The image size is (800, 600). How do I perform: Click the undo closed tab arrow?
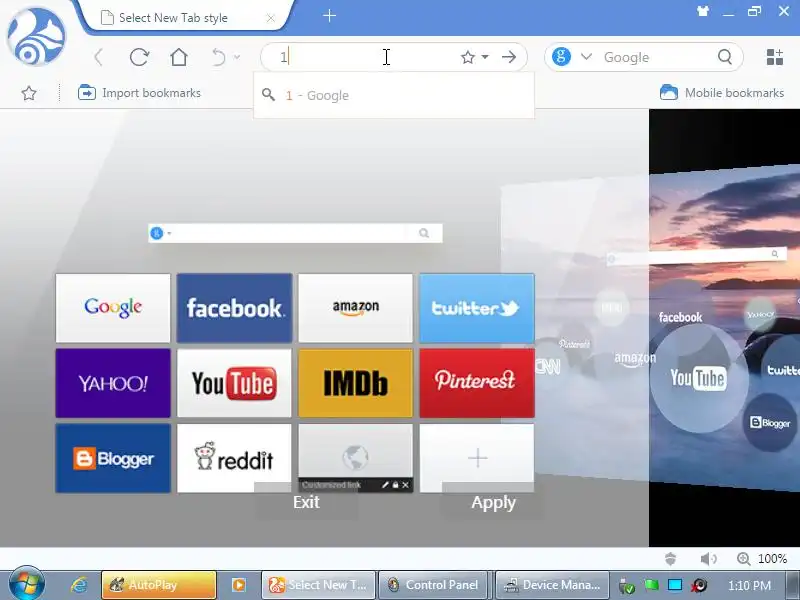click(219, 57)
